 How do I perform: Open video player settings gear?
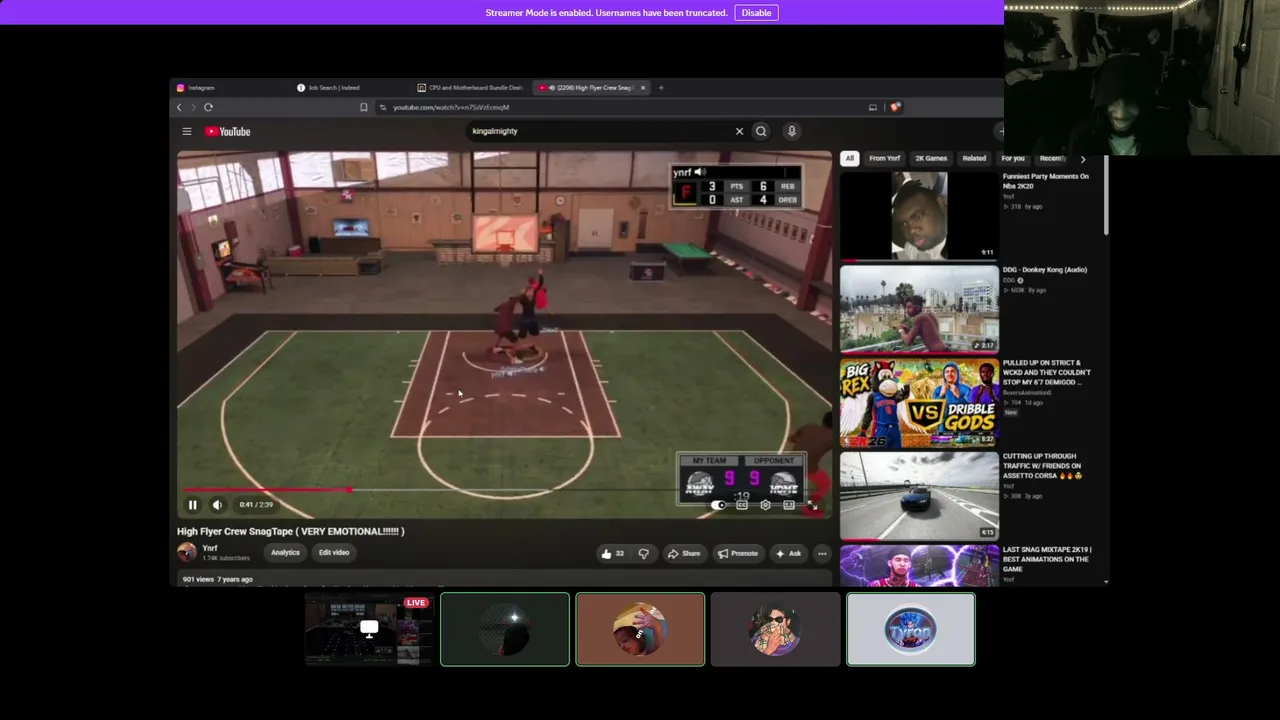pos(765,505)
